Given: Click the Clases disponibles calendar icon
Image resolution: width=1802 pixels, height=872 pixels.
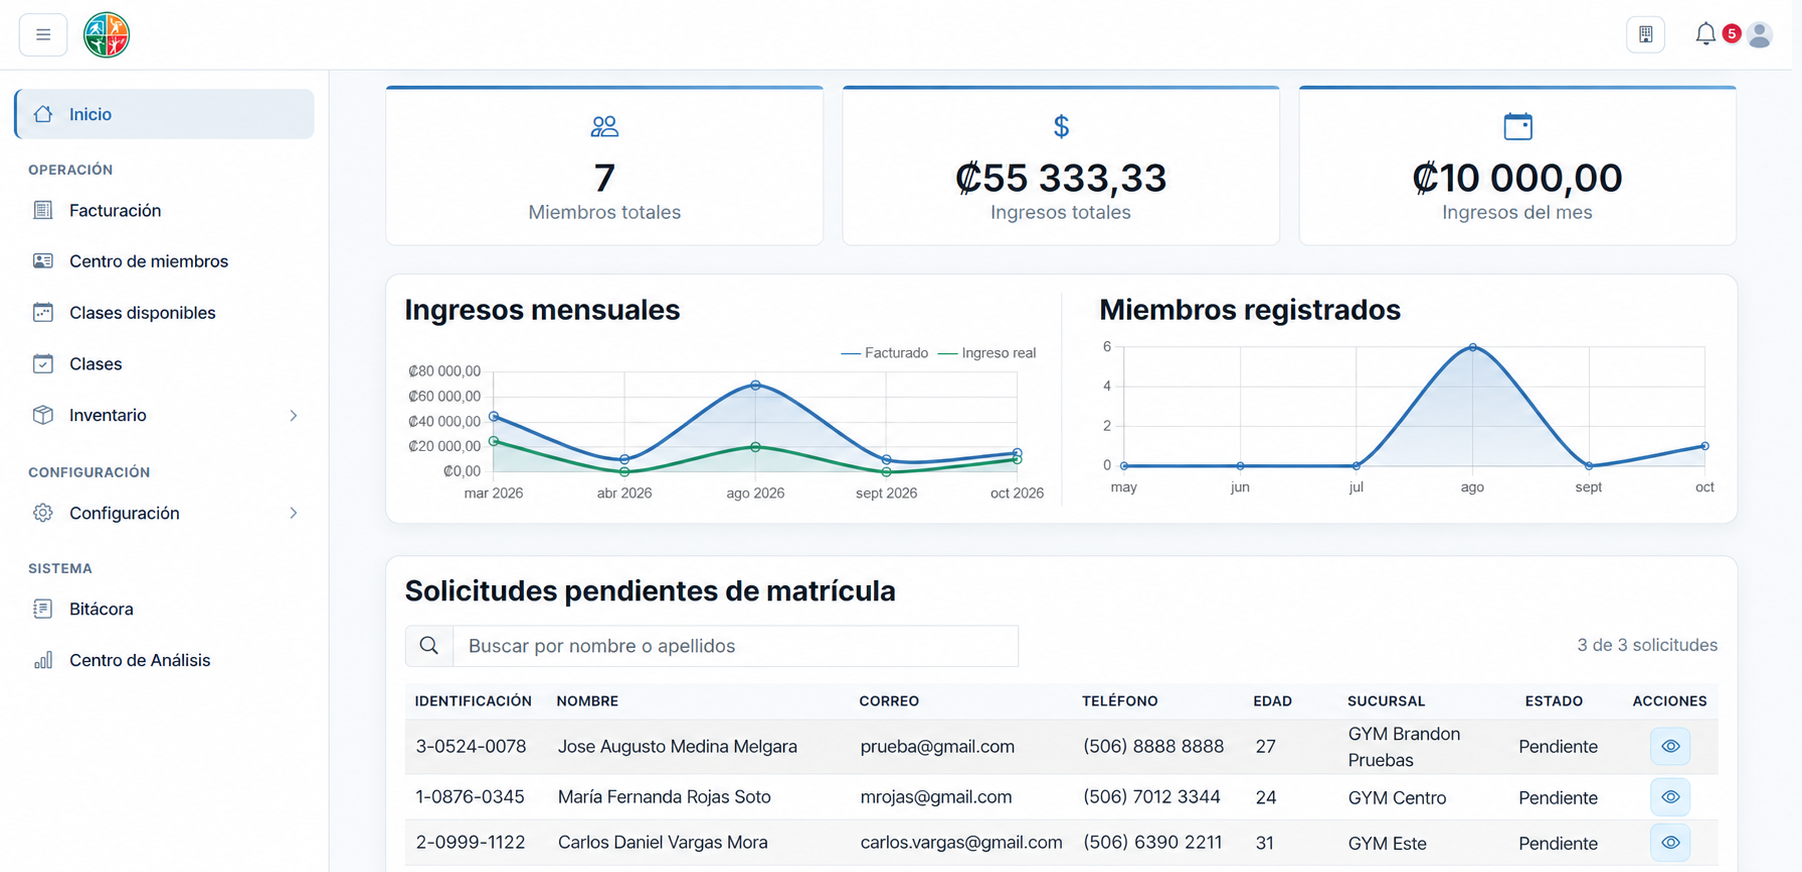Looking at the screenshot, I should [x=43, y=312].
